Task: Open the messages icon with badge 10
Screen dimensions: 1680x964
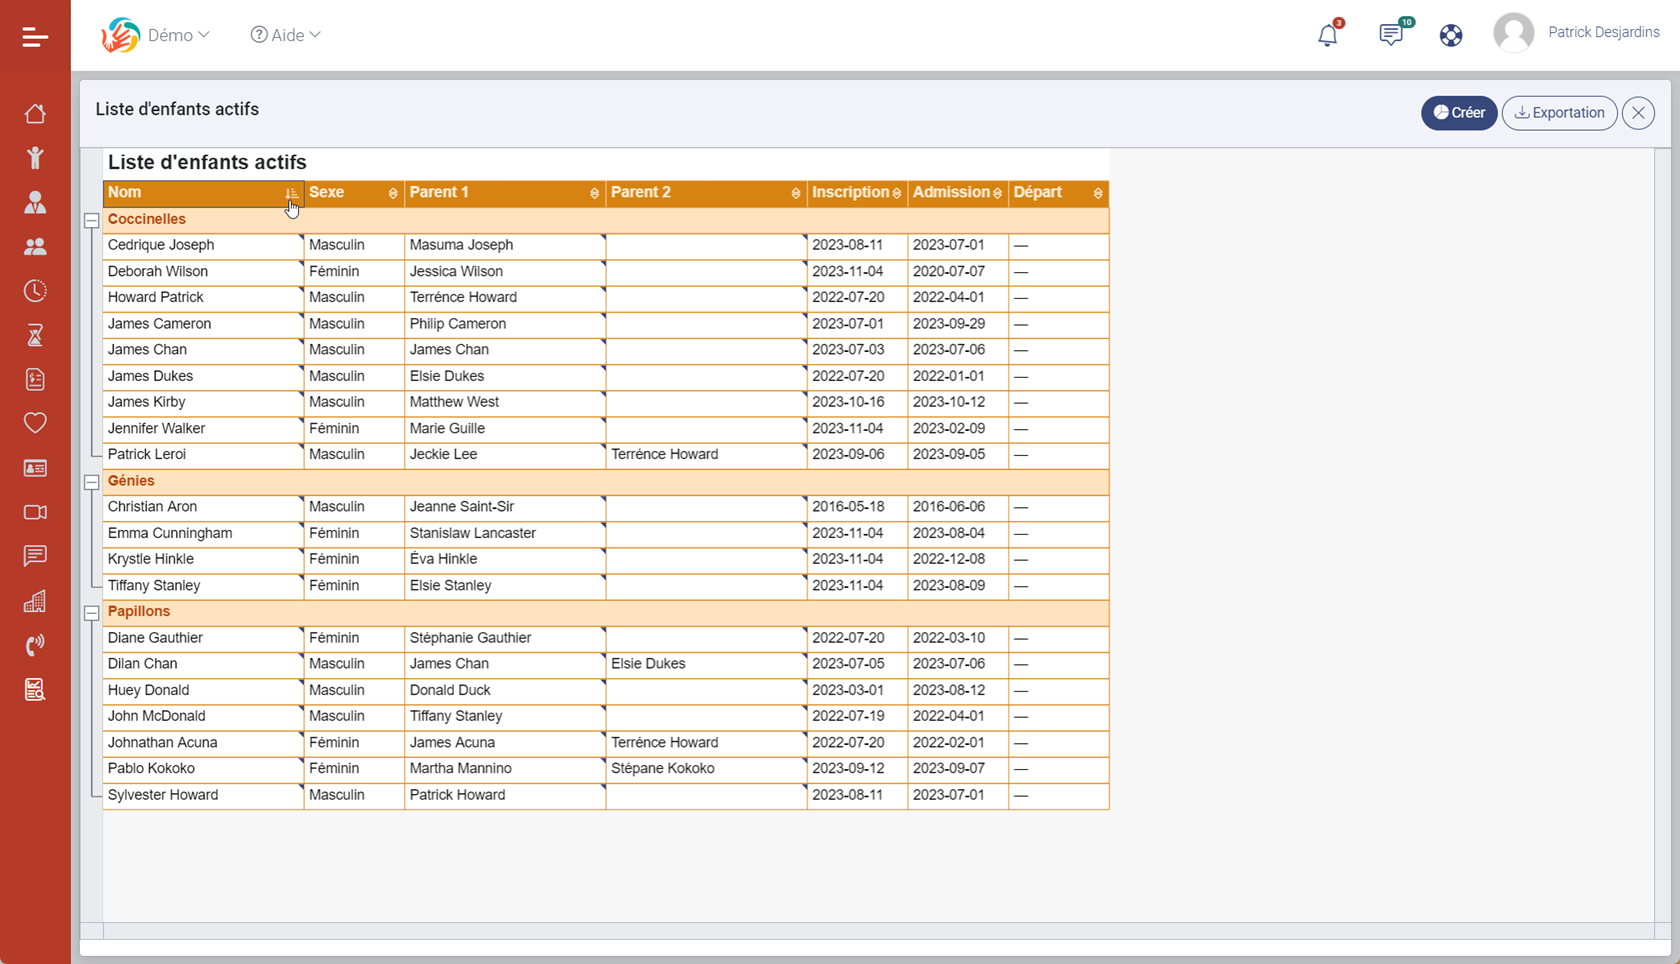Action: point(1390,35)
